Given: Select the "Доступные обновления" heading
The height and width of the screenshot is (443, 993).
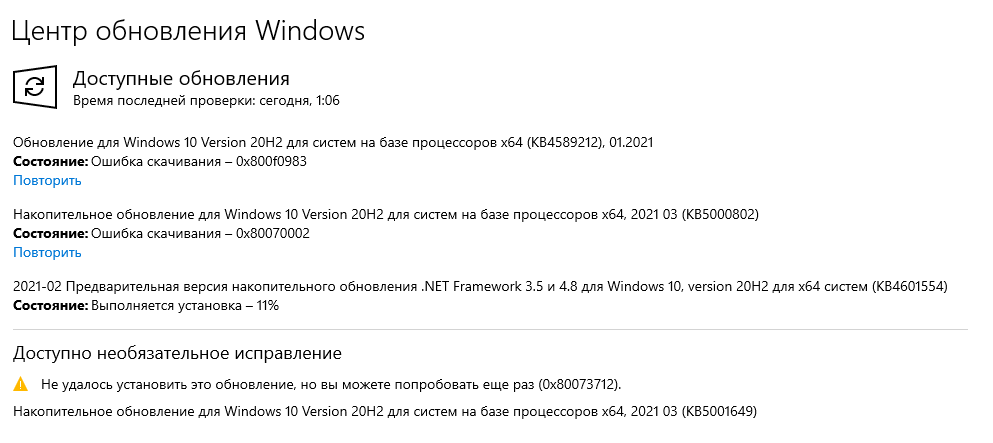Looking at the screenshot, I should pos(181,78).
